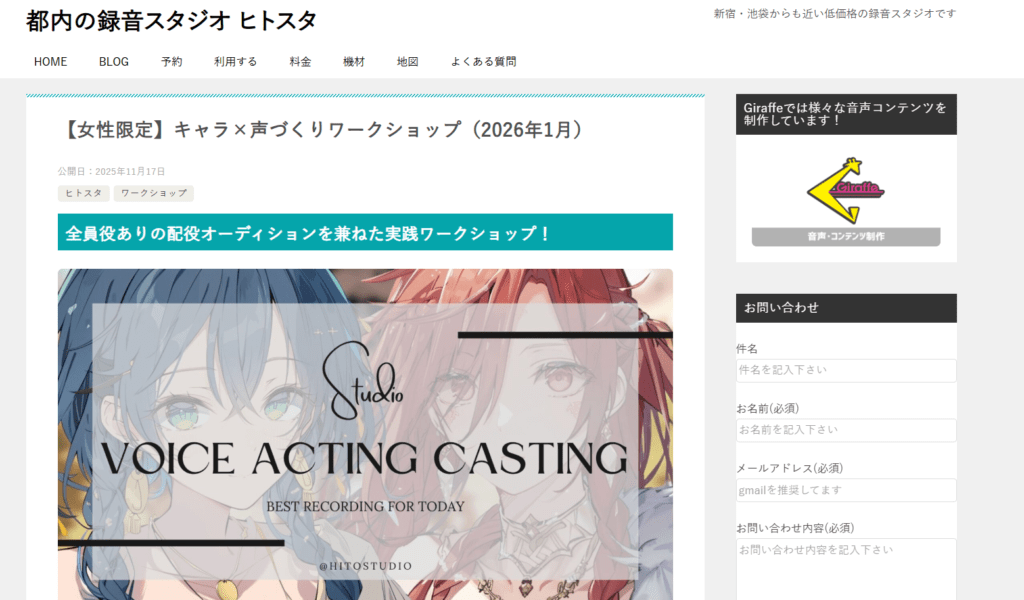Open the 機材 navigation item
The width and height of the screenshot is (1024, 600).
[x=353, y=61]
